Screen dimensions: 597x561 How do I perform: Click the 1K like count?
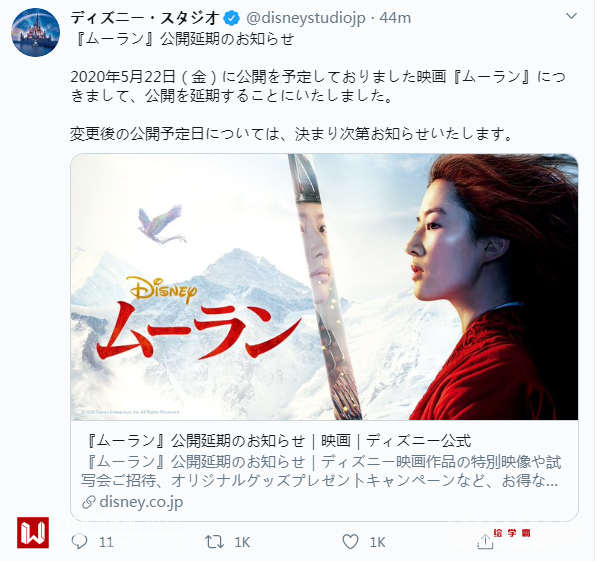pos(377,542)
